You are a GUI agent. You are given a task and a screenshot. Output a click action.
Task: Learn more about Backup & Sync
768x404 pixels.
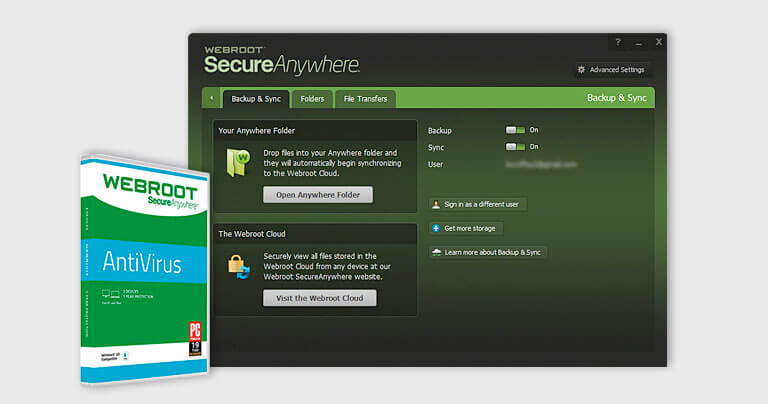coord(488,253)
